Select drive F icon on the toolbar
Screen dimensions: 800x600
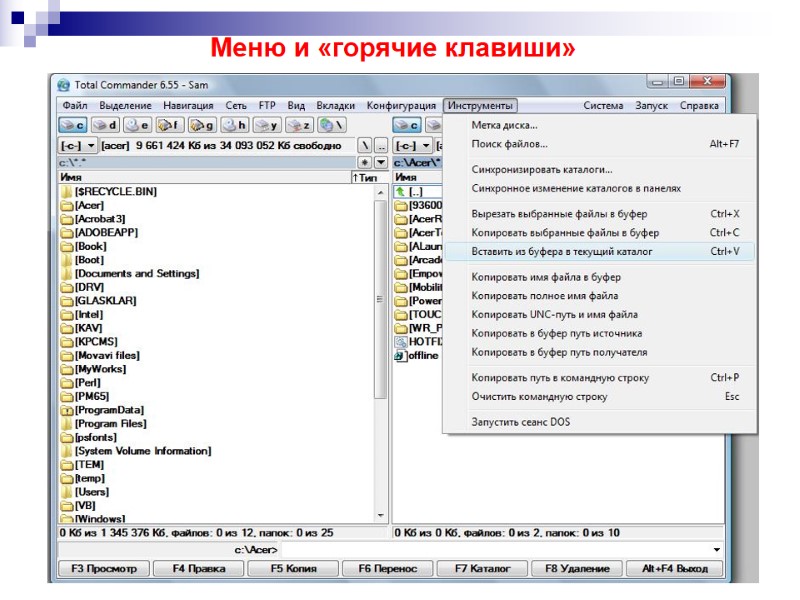click(x=169, y=124)
